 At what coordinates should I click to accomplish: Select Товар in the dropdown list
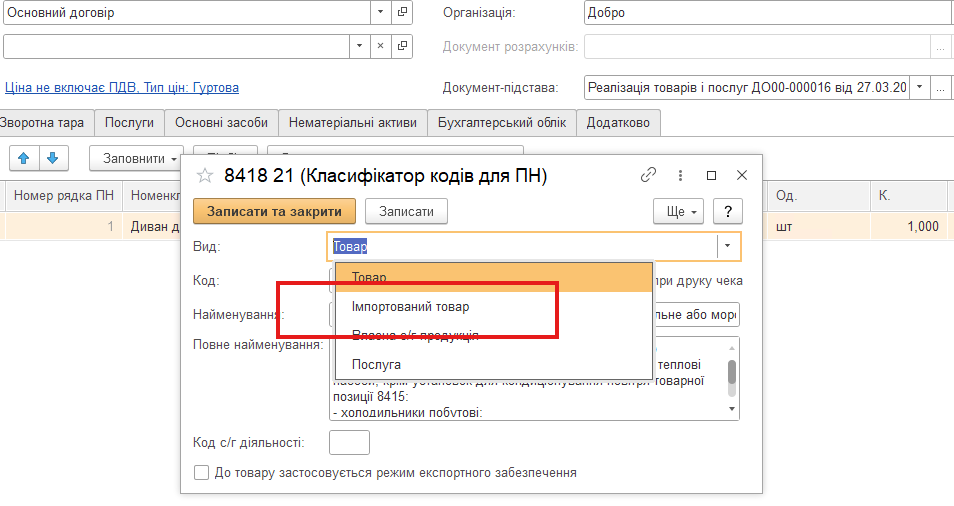[x=493, y=277]
